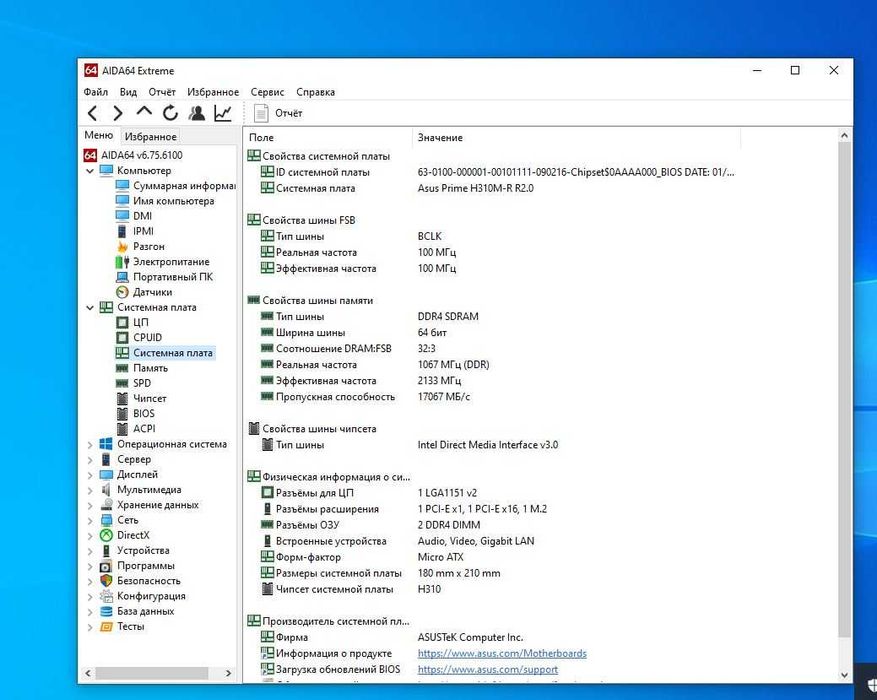This screenshot has width=877, height=700.
Task: Click the up-level arrow toolbar icon
Action: tap(144, 112)
